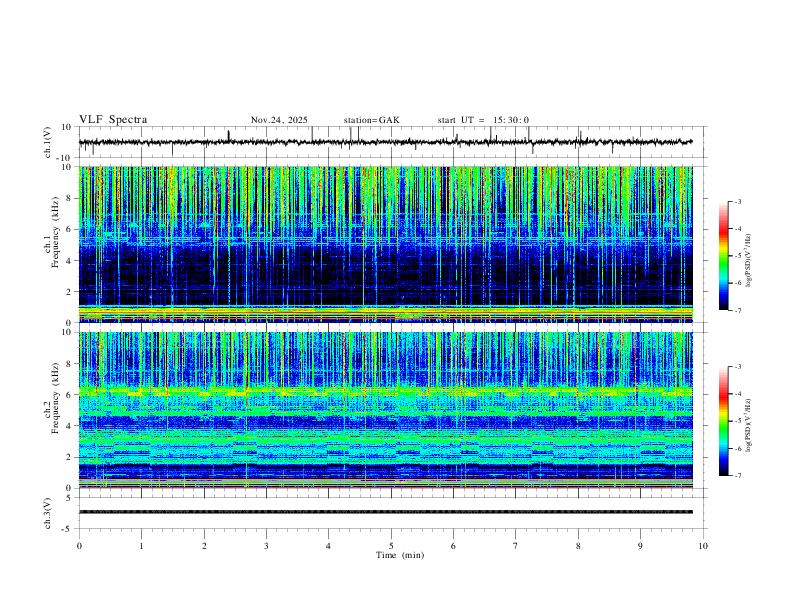Click the time axis tick label '5'
The image size is (792, 612).
tap(391, 546)
